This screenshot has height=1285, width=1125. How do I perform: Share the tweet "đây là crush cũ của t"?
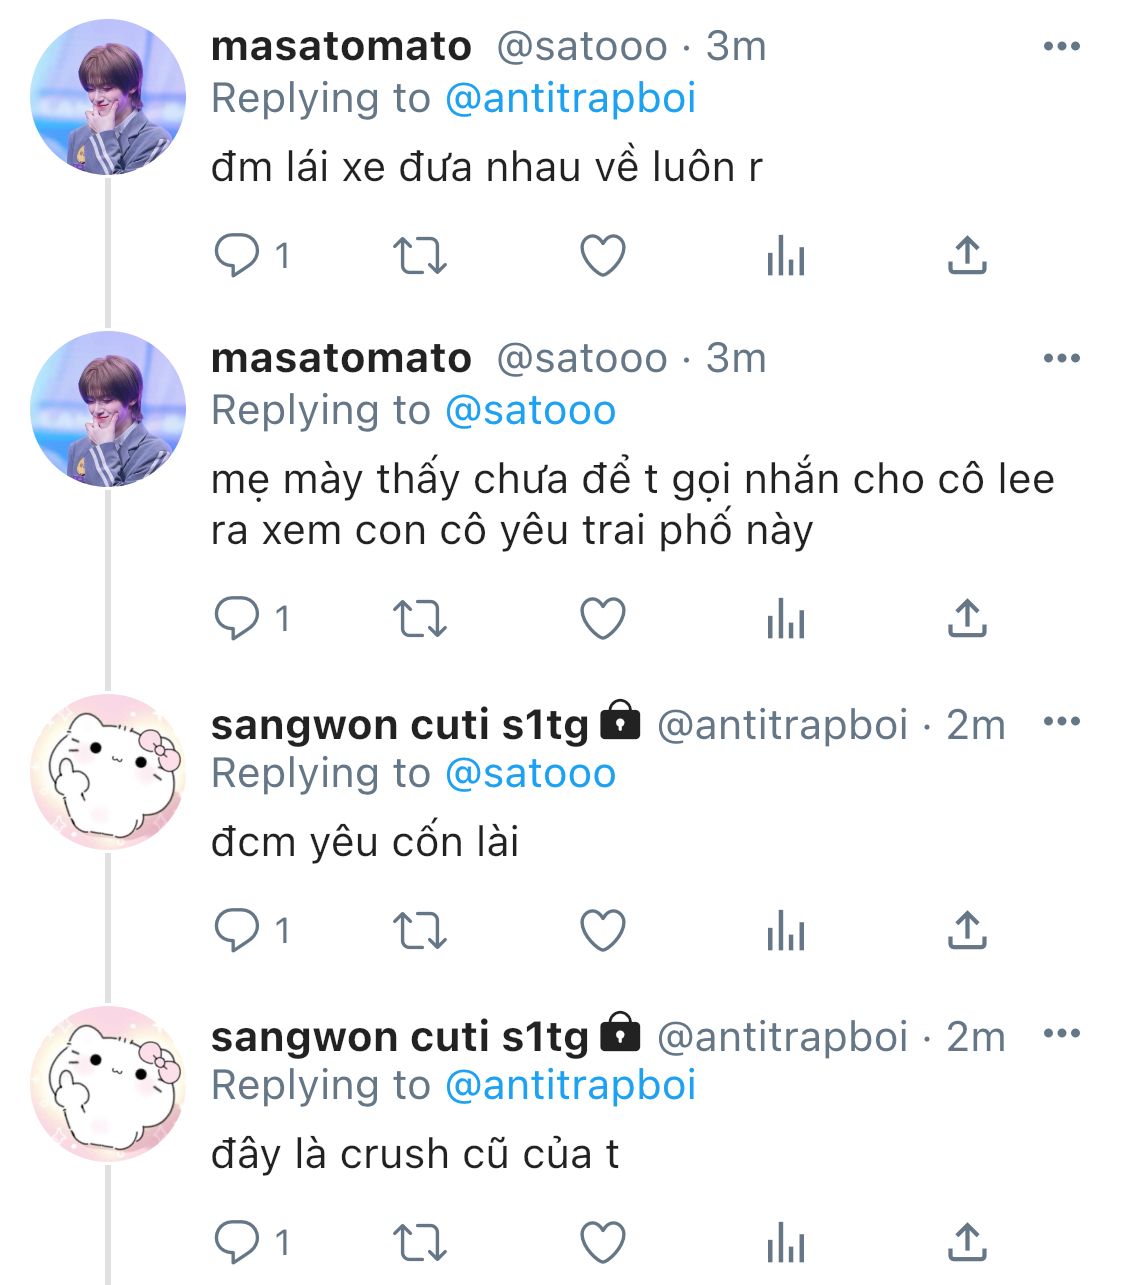(967, 1242)
